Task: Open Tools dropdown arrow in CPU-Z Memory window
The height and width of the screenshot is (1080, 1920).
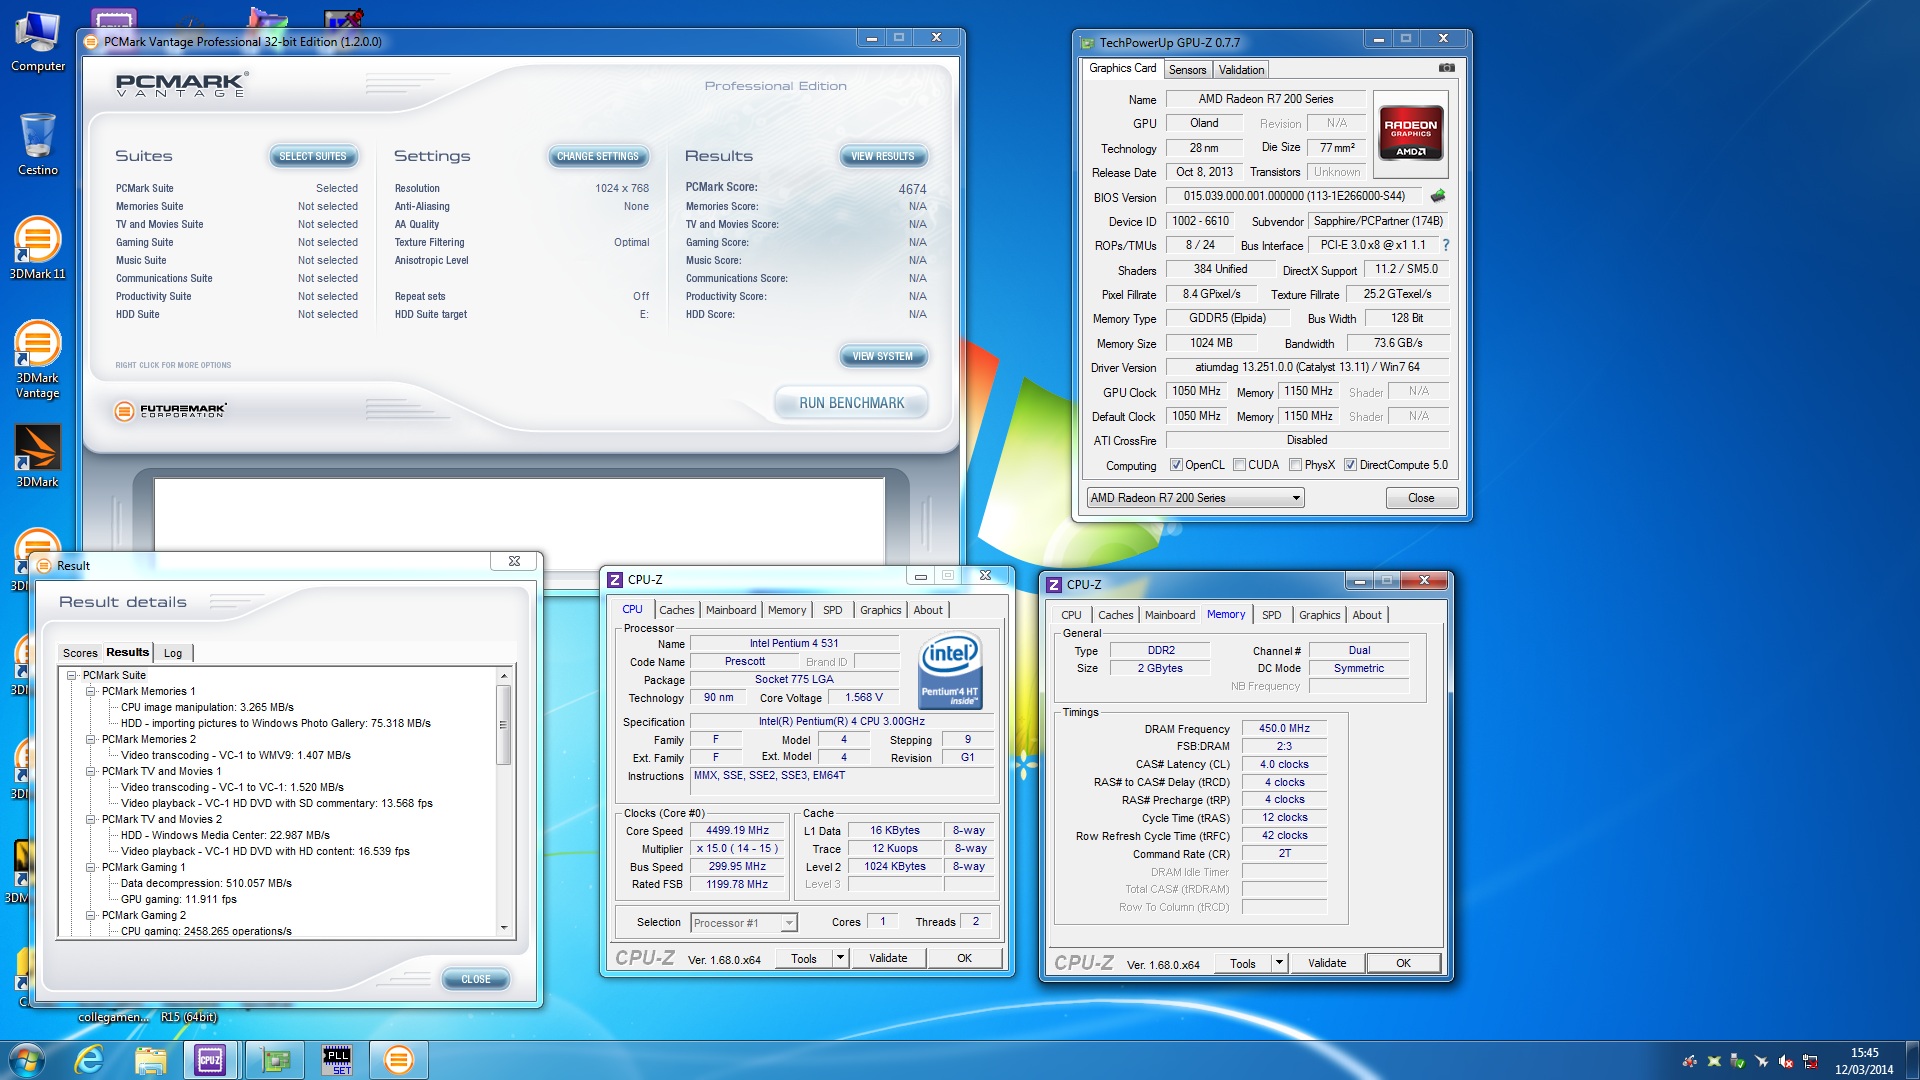Action: pos(1279,963)
